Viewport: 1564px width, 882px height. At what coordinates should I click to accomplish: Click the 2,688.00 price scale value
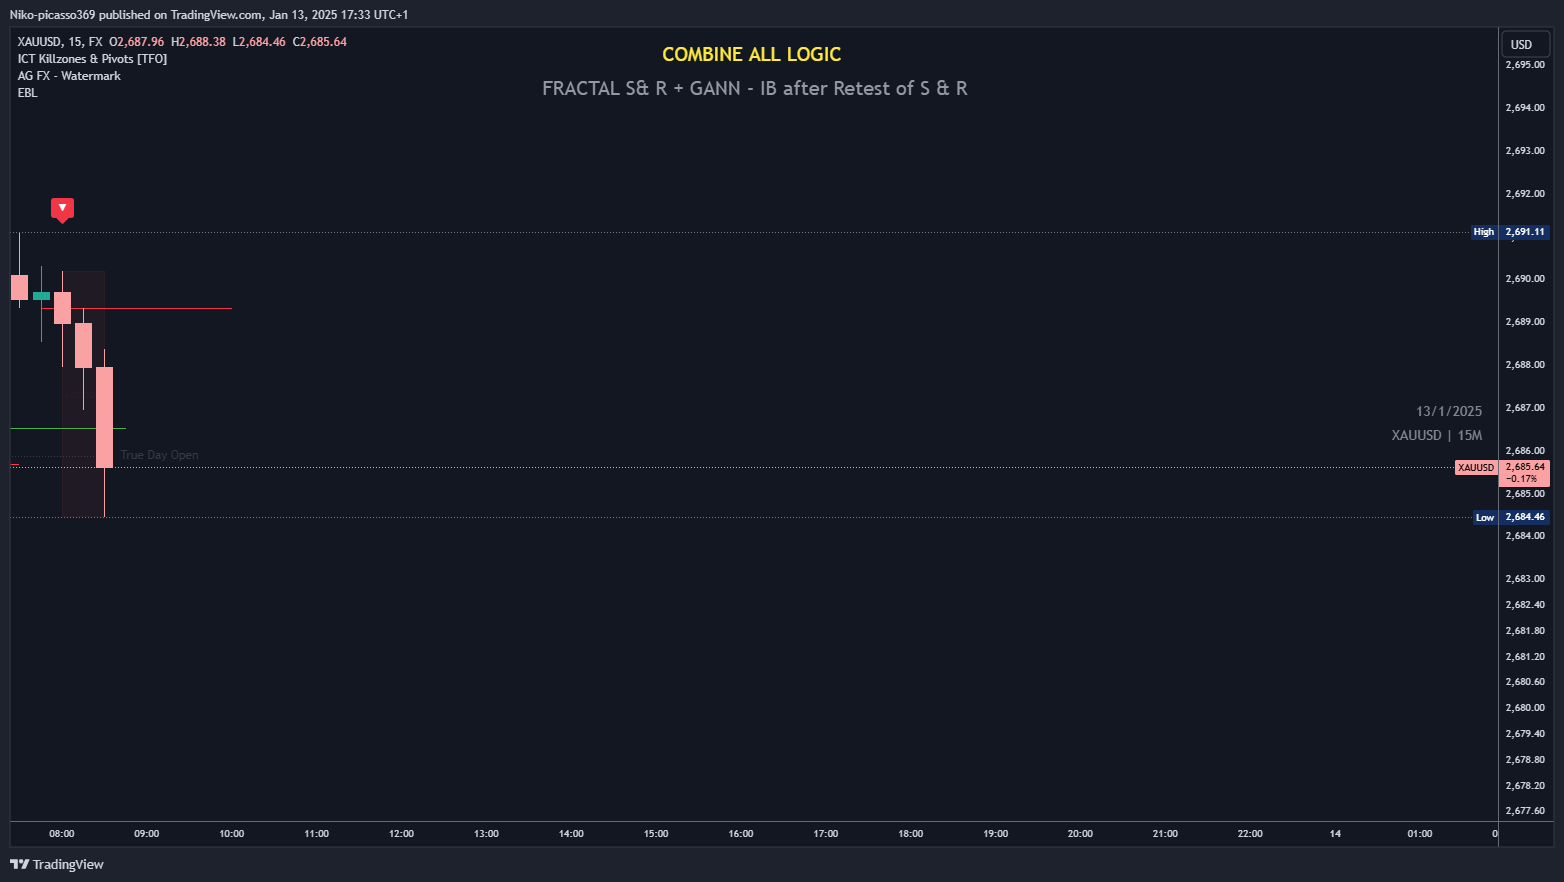(x=1525, y=365)
